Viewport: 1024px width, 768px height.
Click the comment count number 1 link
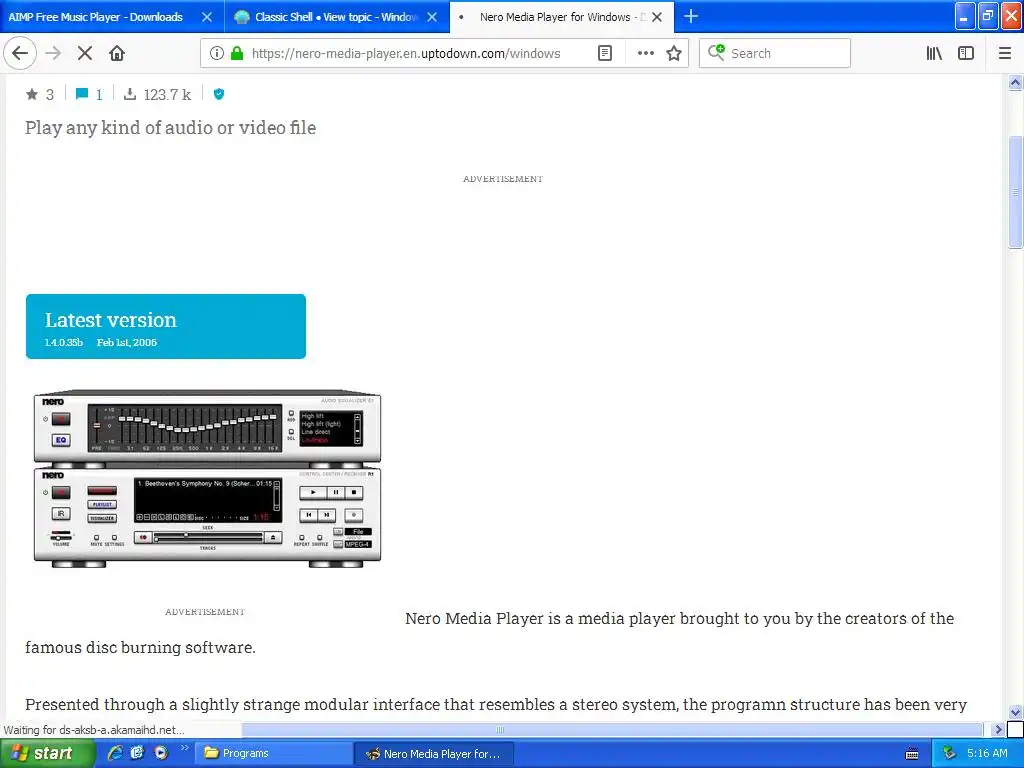[99, 95]
